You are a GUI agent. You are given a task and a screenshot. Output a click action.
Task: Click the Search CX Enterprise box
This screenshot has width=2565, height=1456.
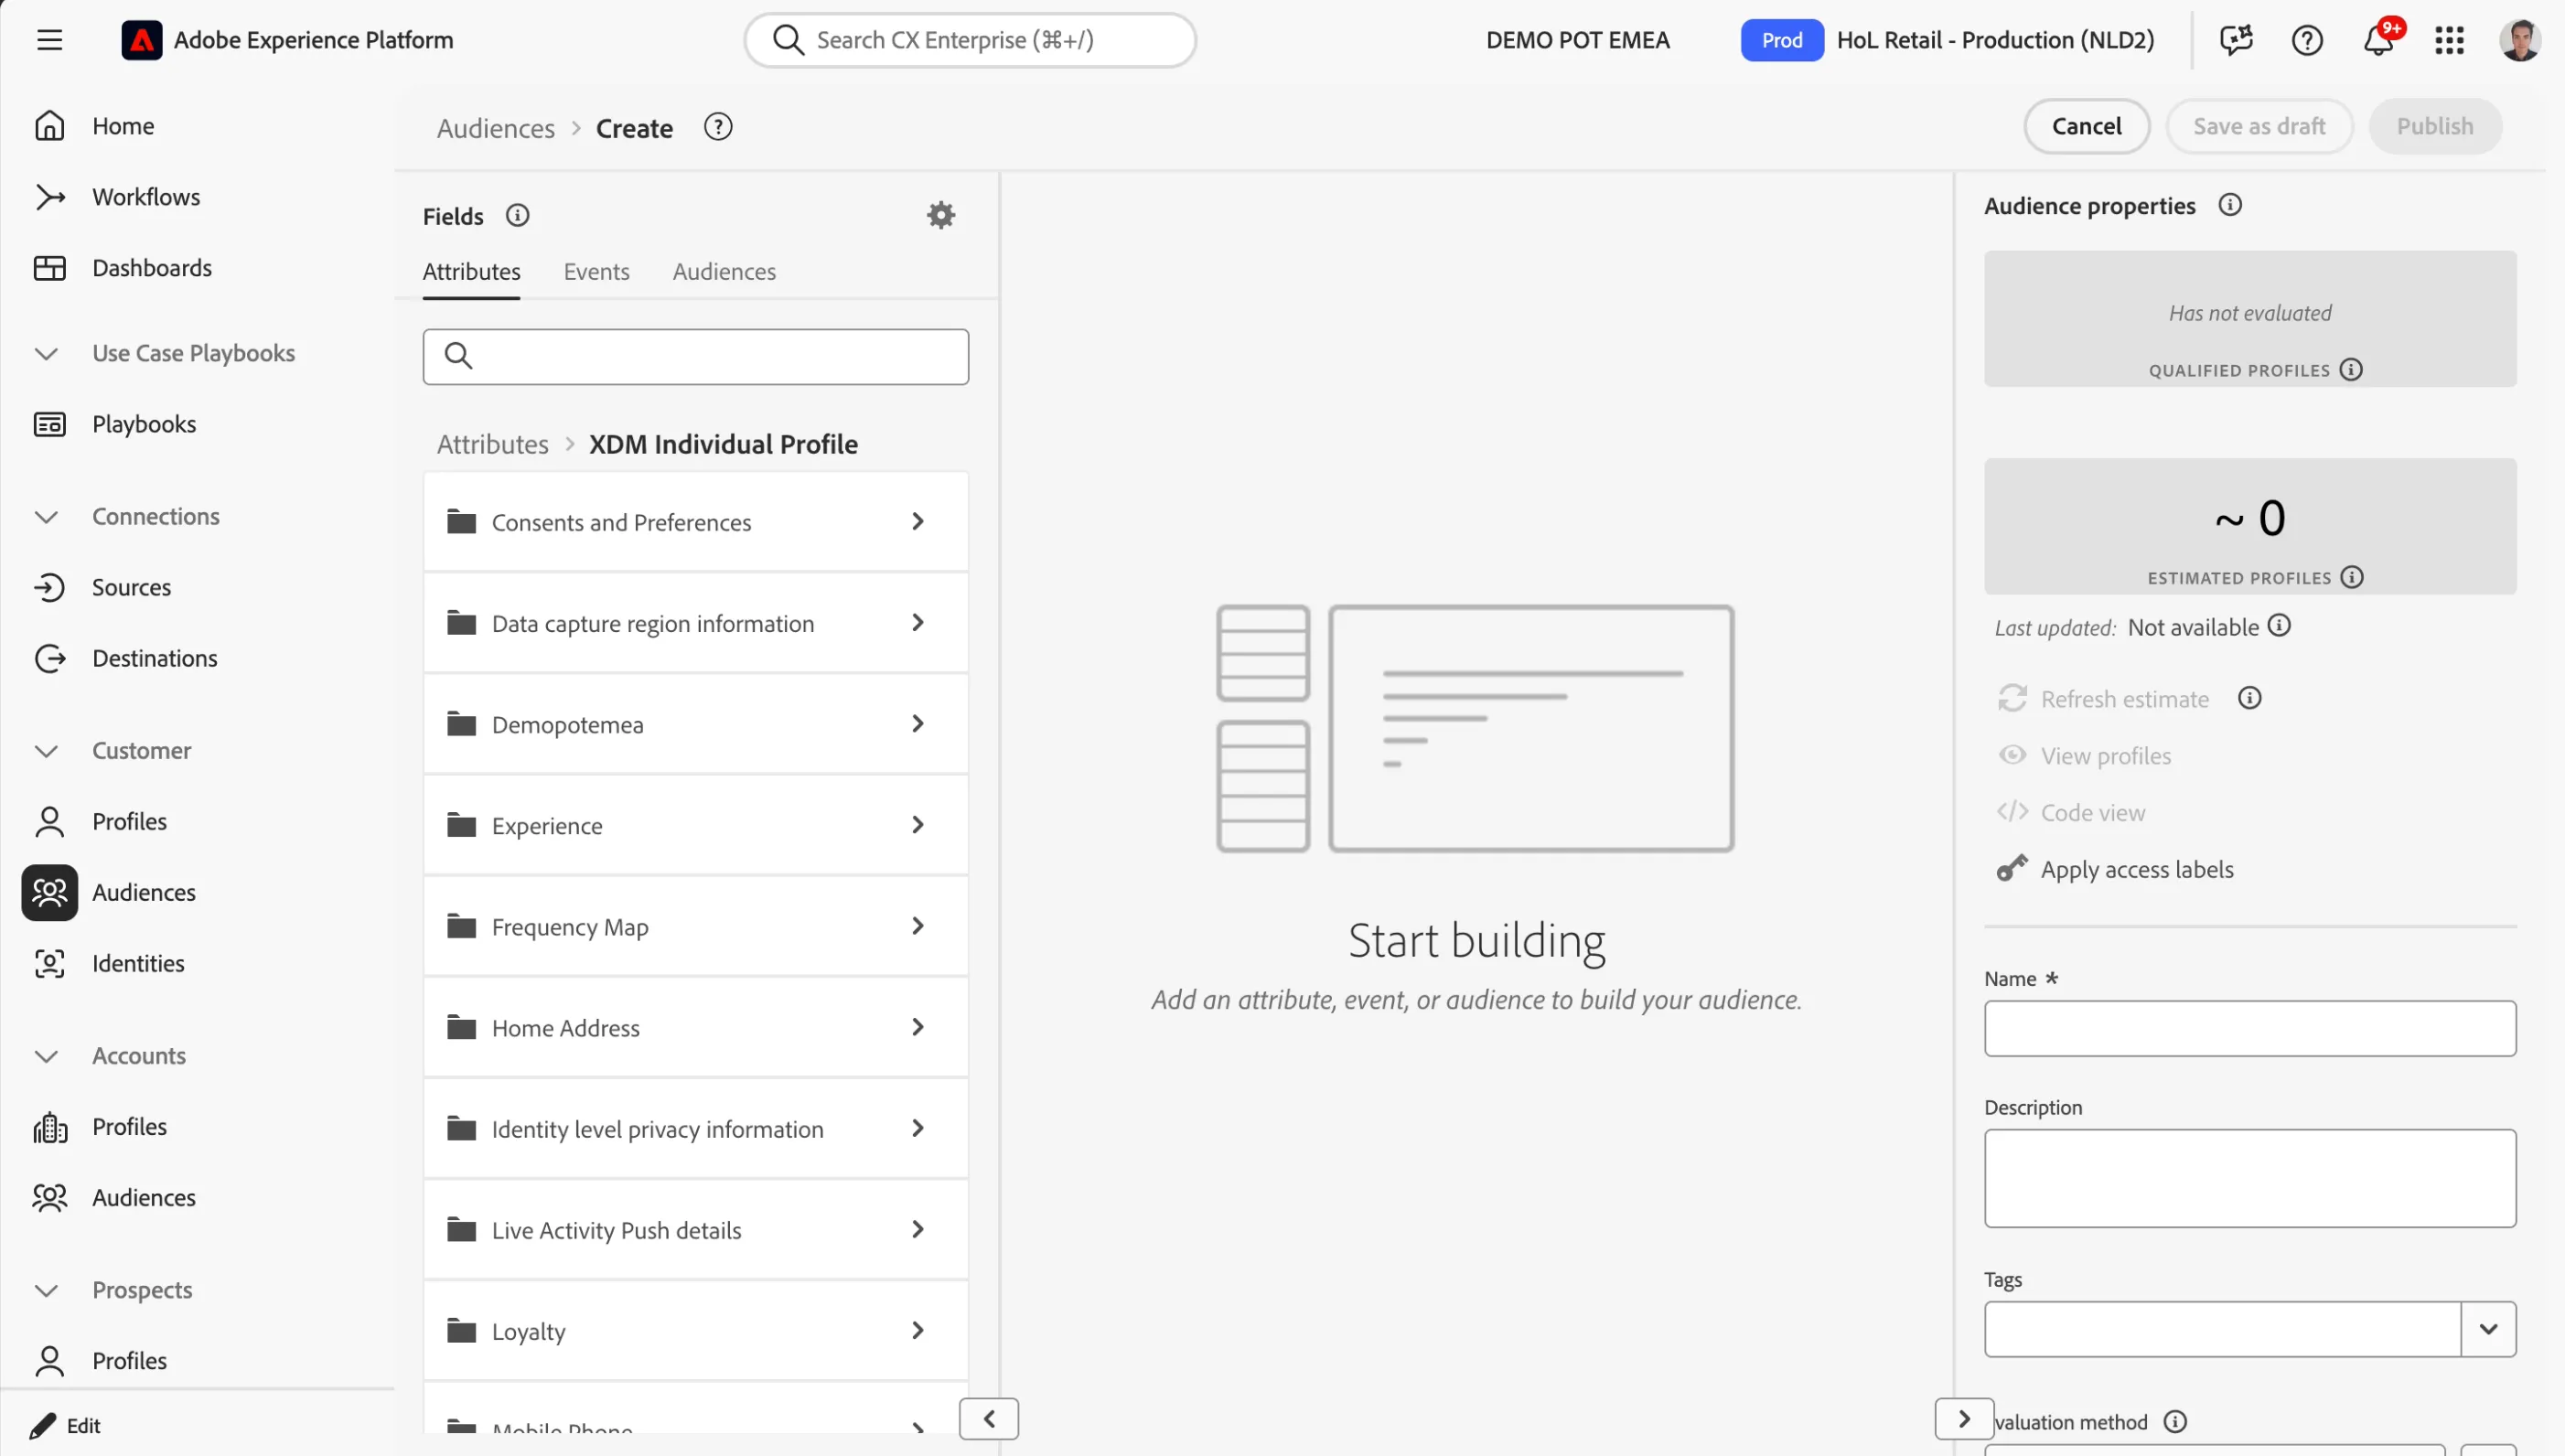tap(970, 40)
